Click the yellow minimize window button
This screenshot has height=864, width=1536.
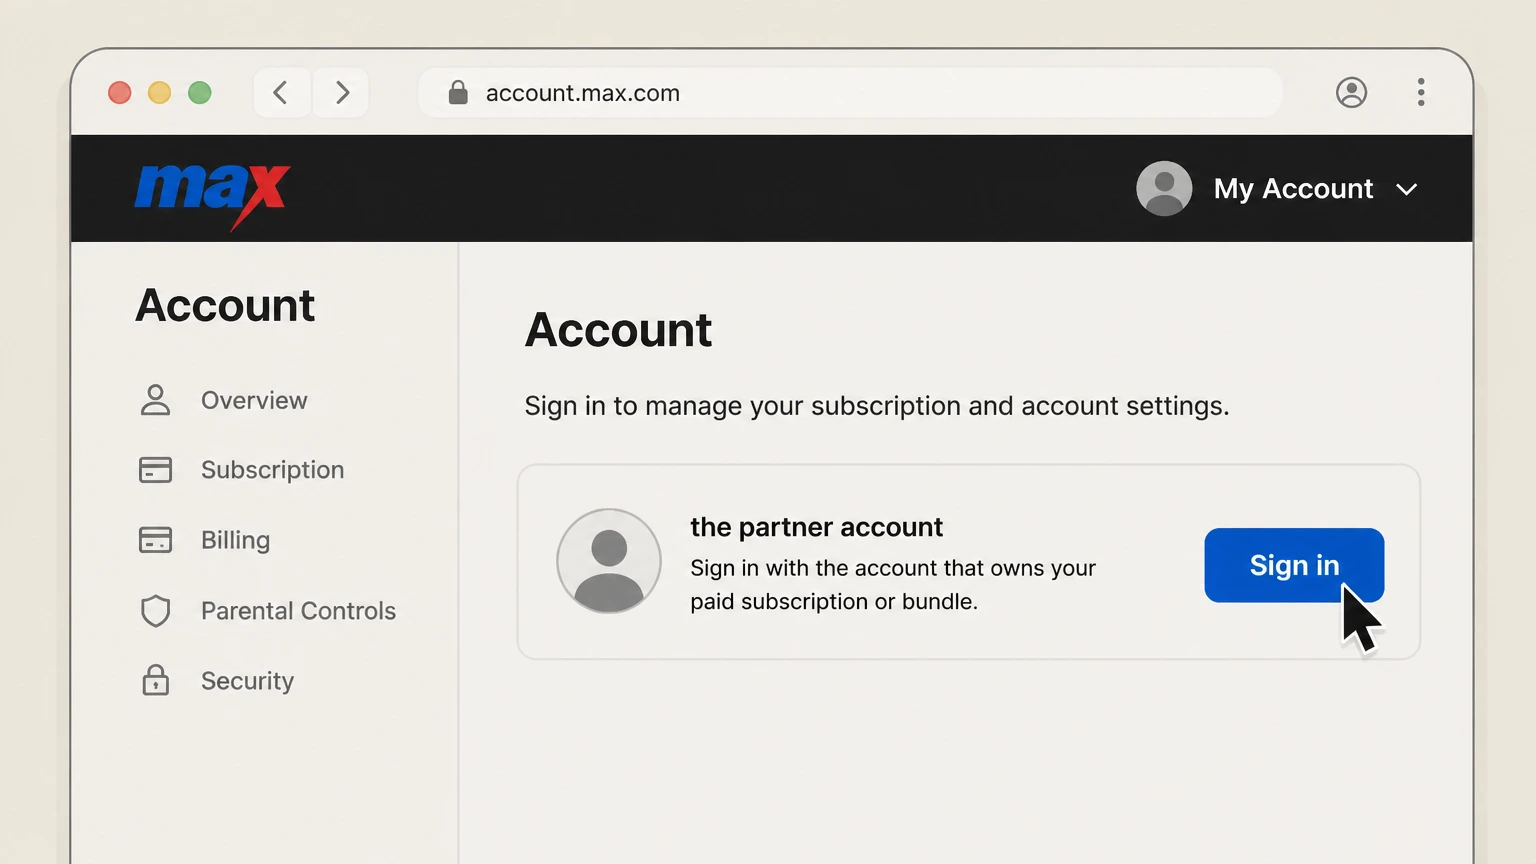[x=160, y=93]
